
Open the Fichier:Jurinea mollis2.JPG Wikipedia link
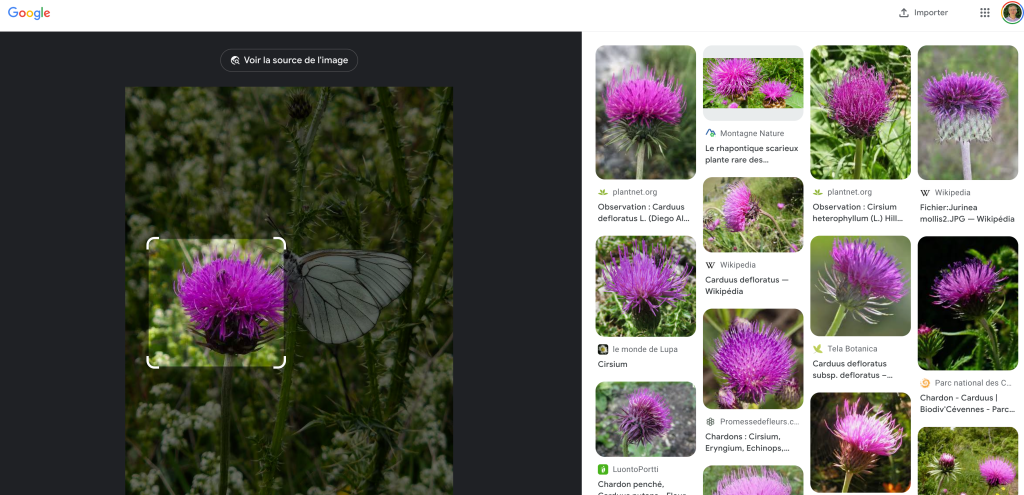[966, 213]
